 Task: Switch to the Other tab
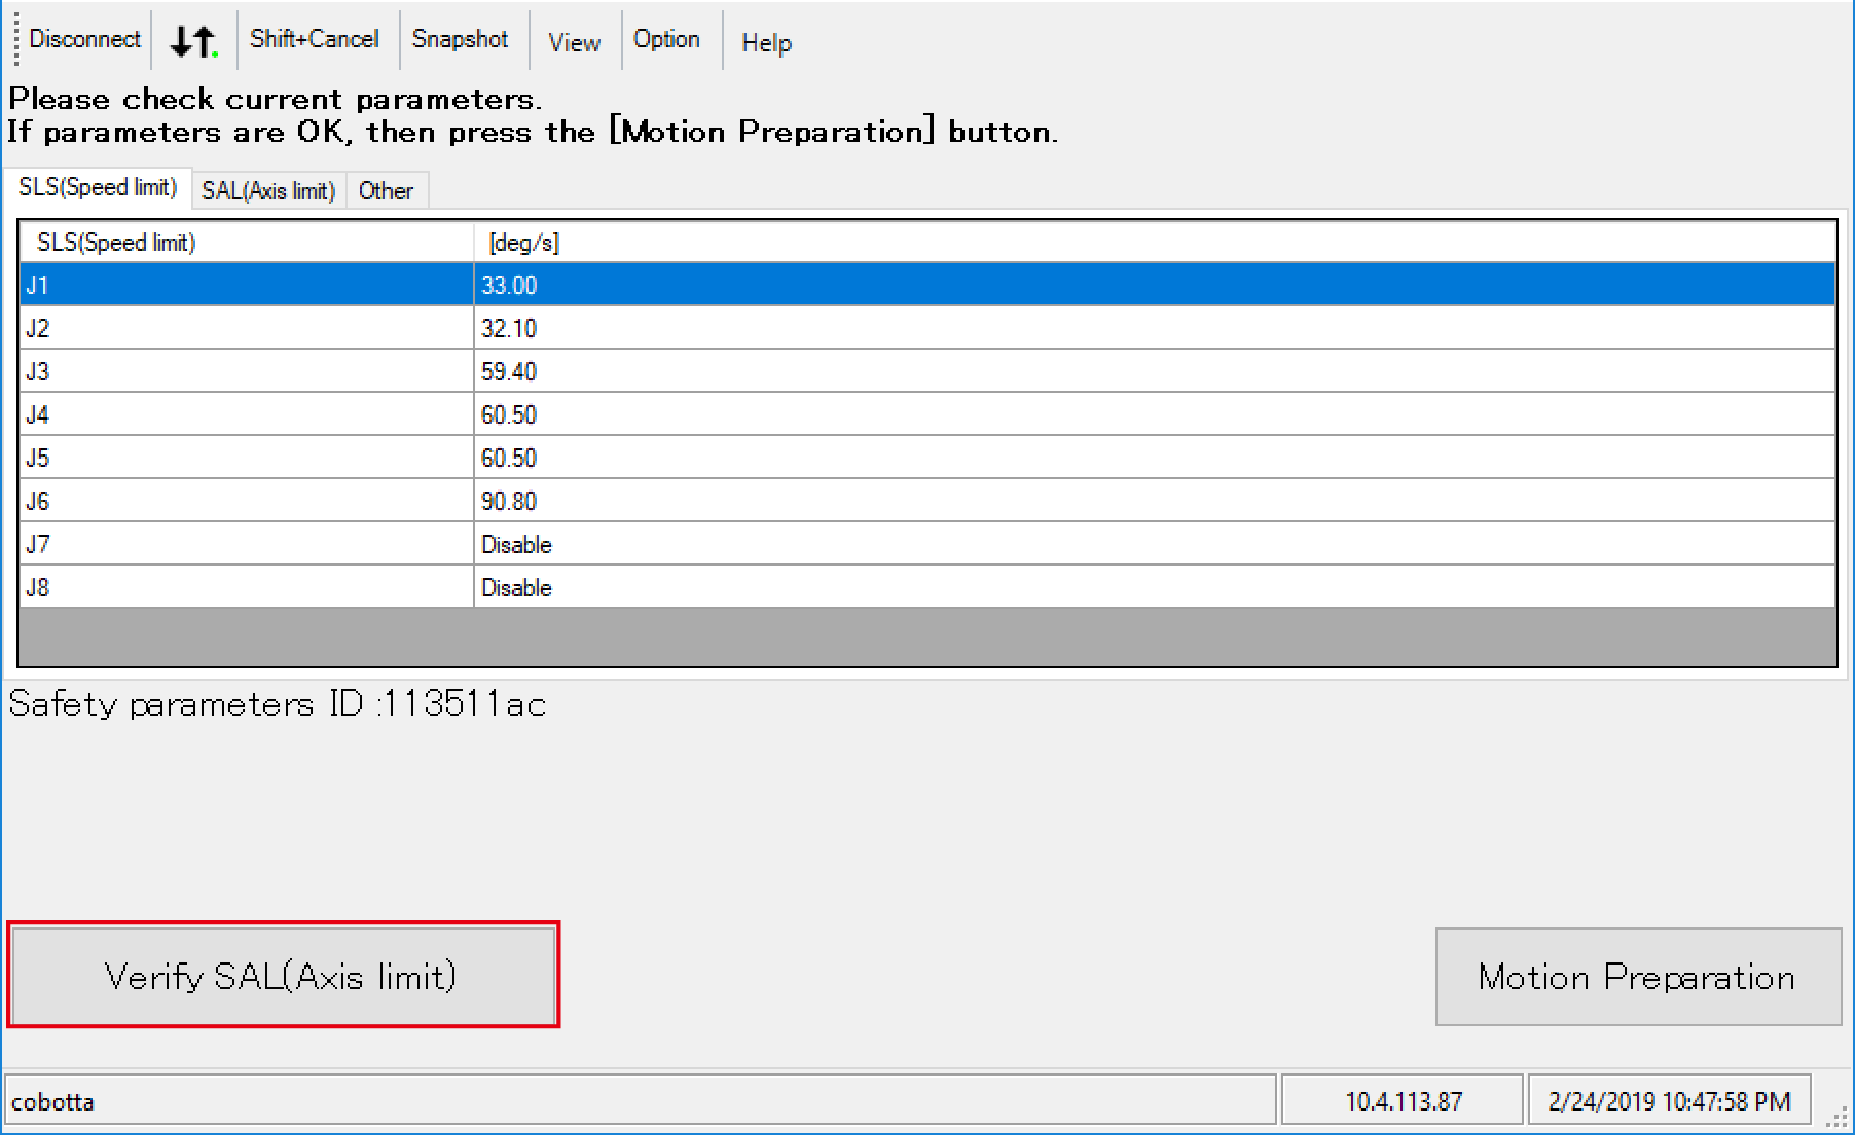386,190
